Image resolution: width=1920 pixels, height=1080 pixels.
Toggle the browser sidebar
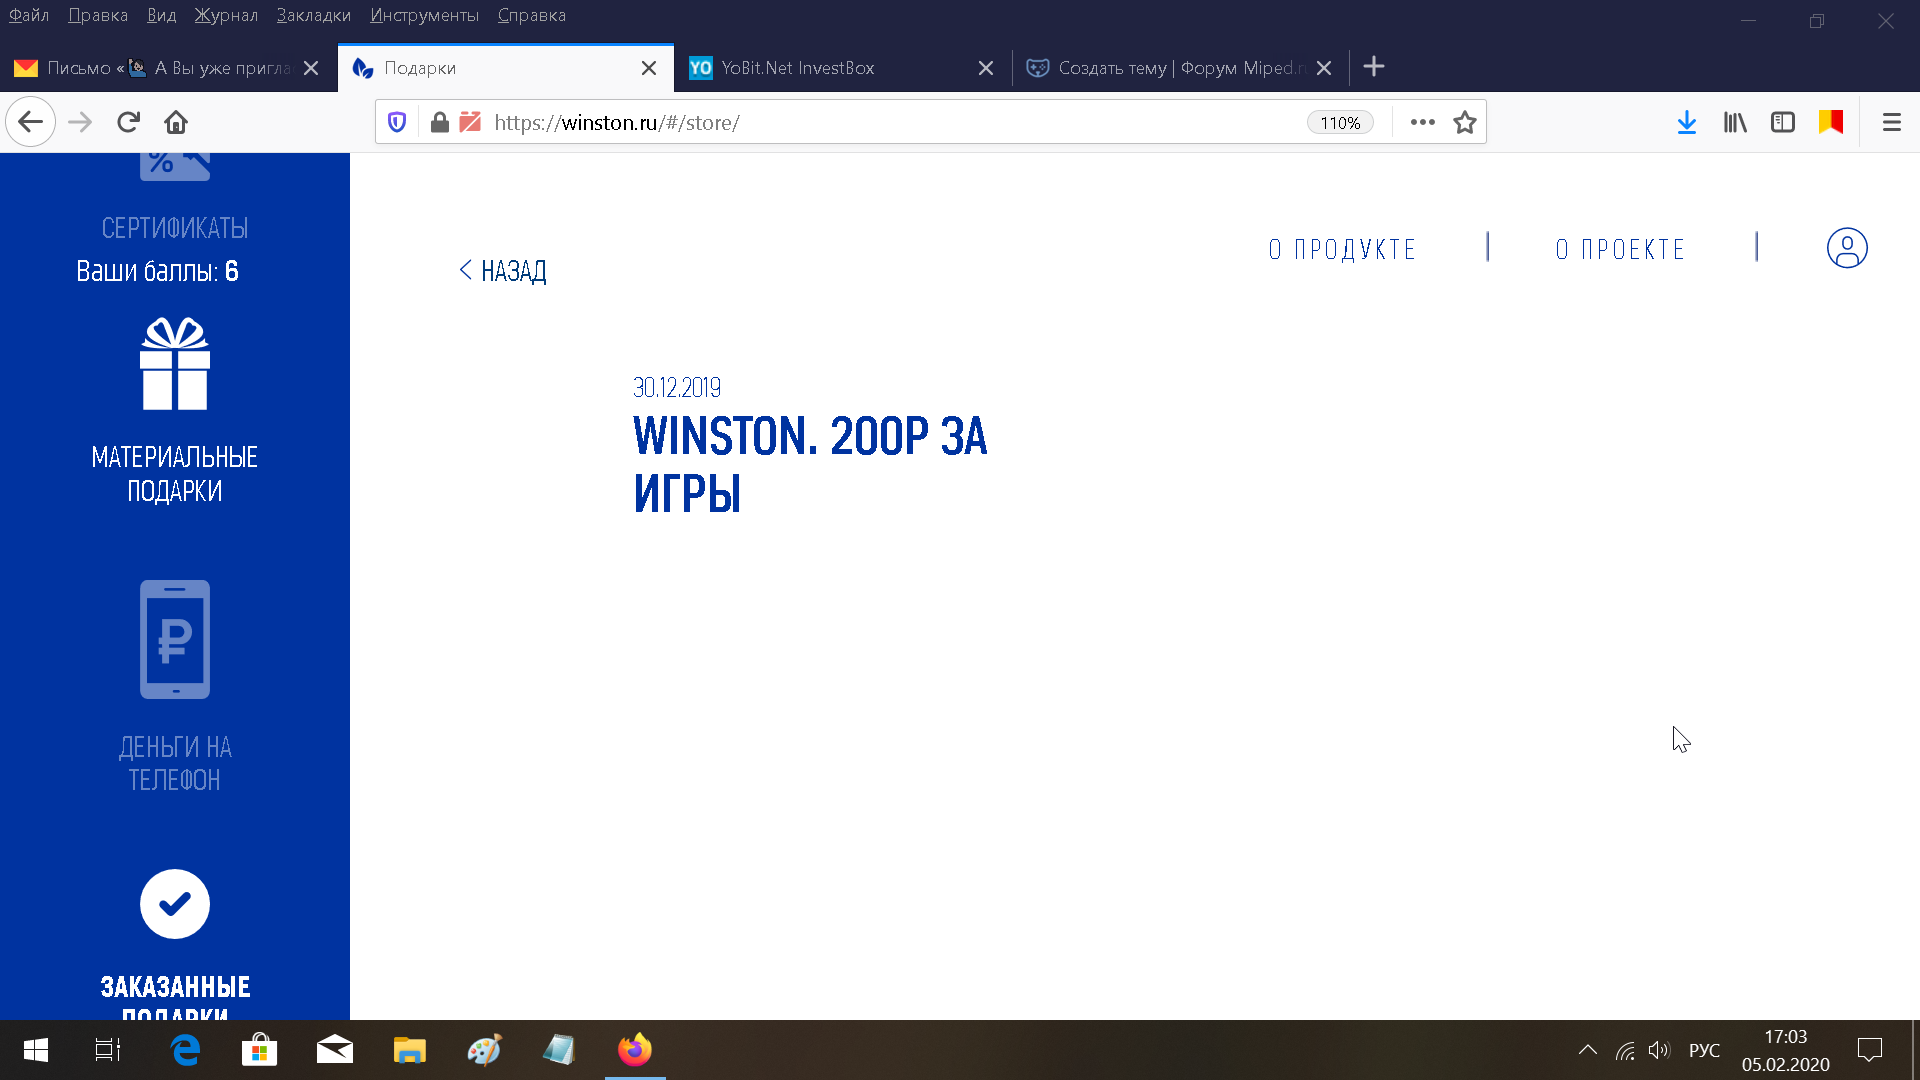pyautogui.click(x=1783, y=122)
